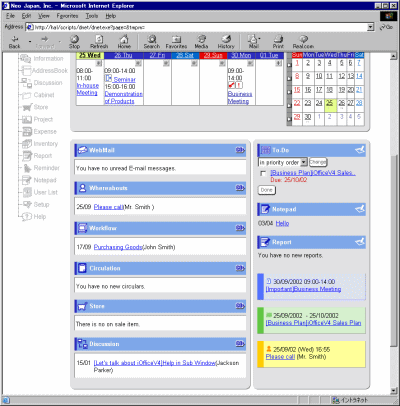Click the Refresh toolbar icon

point(99,42)
